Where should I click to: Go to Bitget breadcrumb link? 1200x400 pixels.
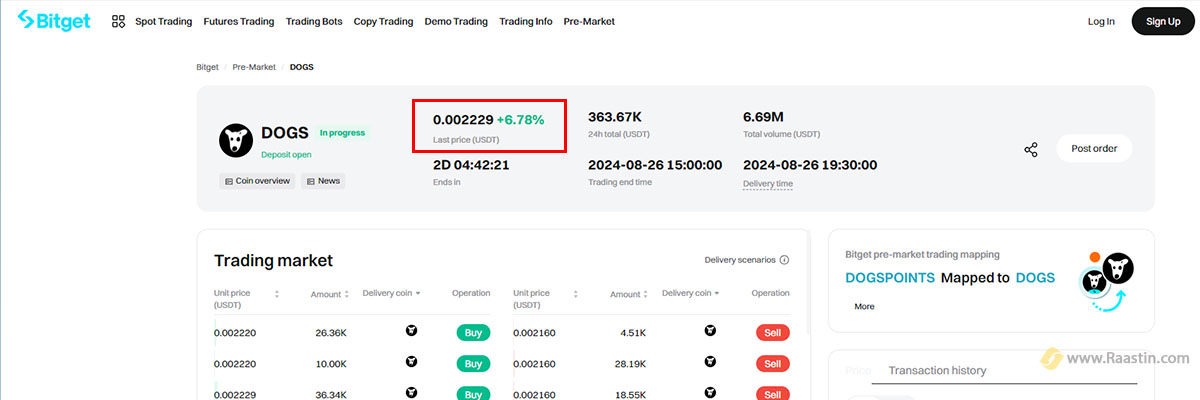click(207, 67)
